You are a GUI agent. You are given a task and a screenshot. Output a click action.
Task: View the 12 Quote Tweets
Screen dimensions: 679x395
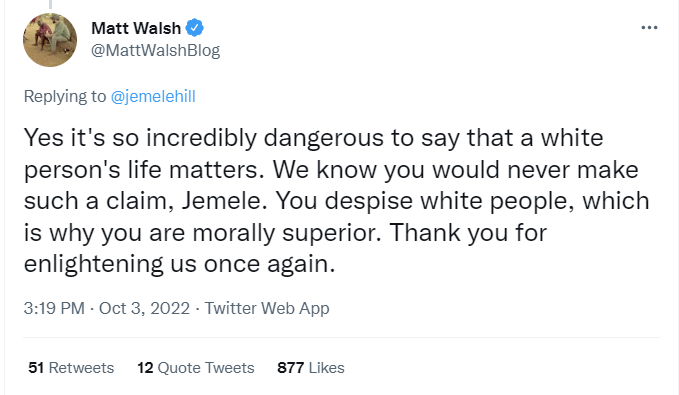pyautogui.click(x=196, y=368)
